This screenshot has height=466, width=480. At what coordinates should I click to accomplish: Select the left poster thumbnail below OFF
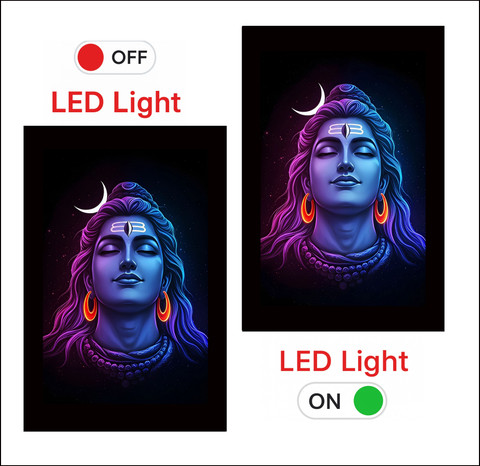click(125, 278)
